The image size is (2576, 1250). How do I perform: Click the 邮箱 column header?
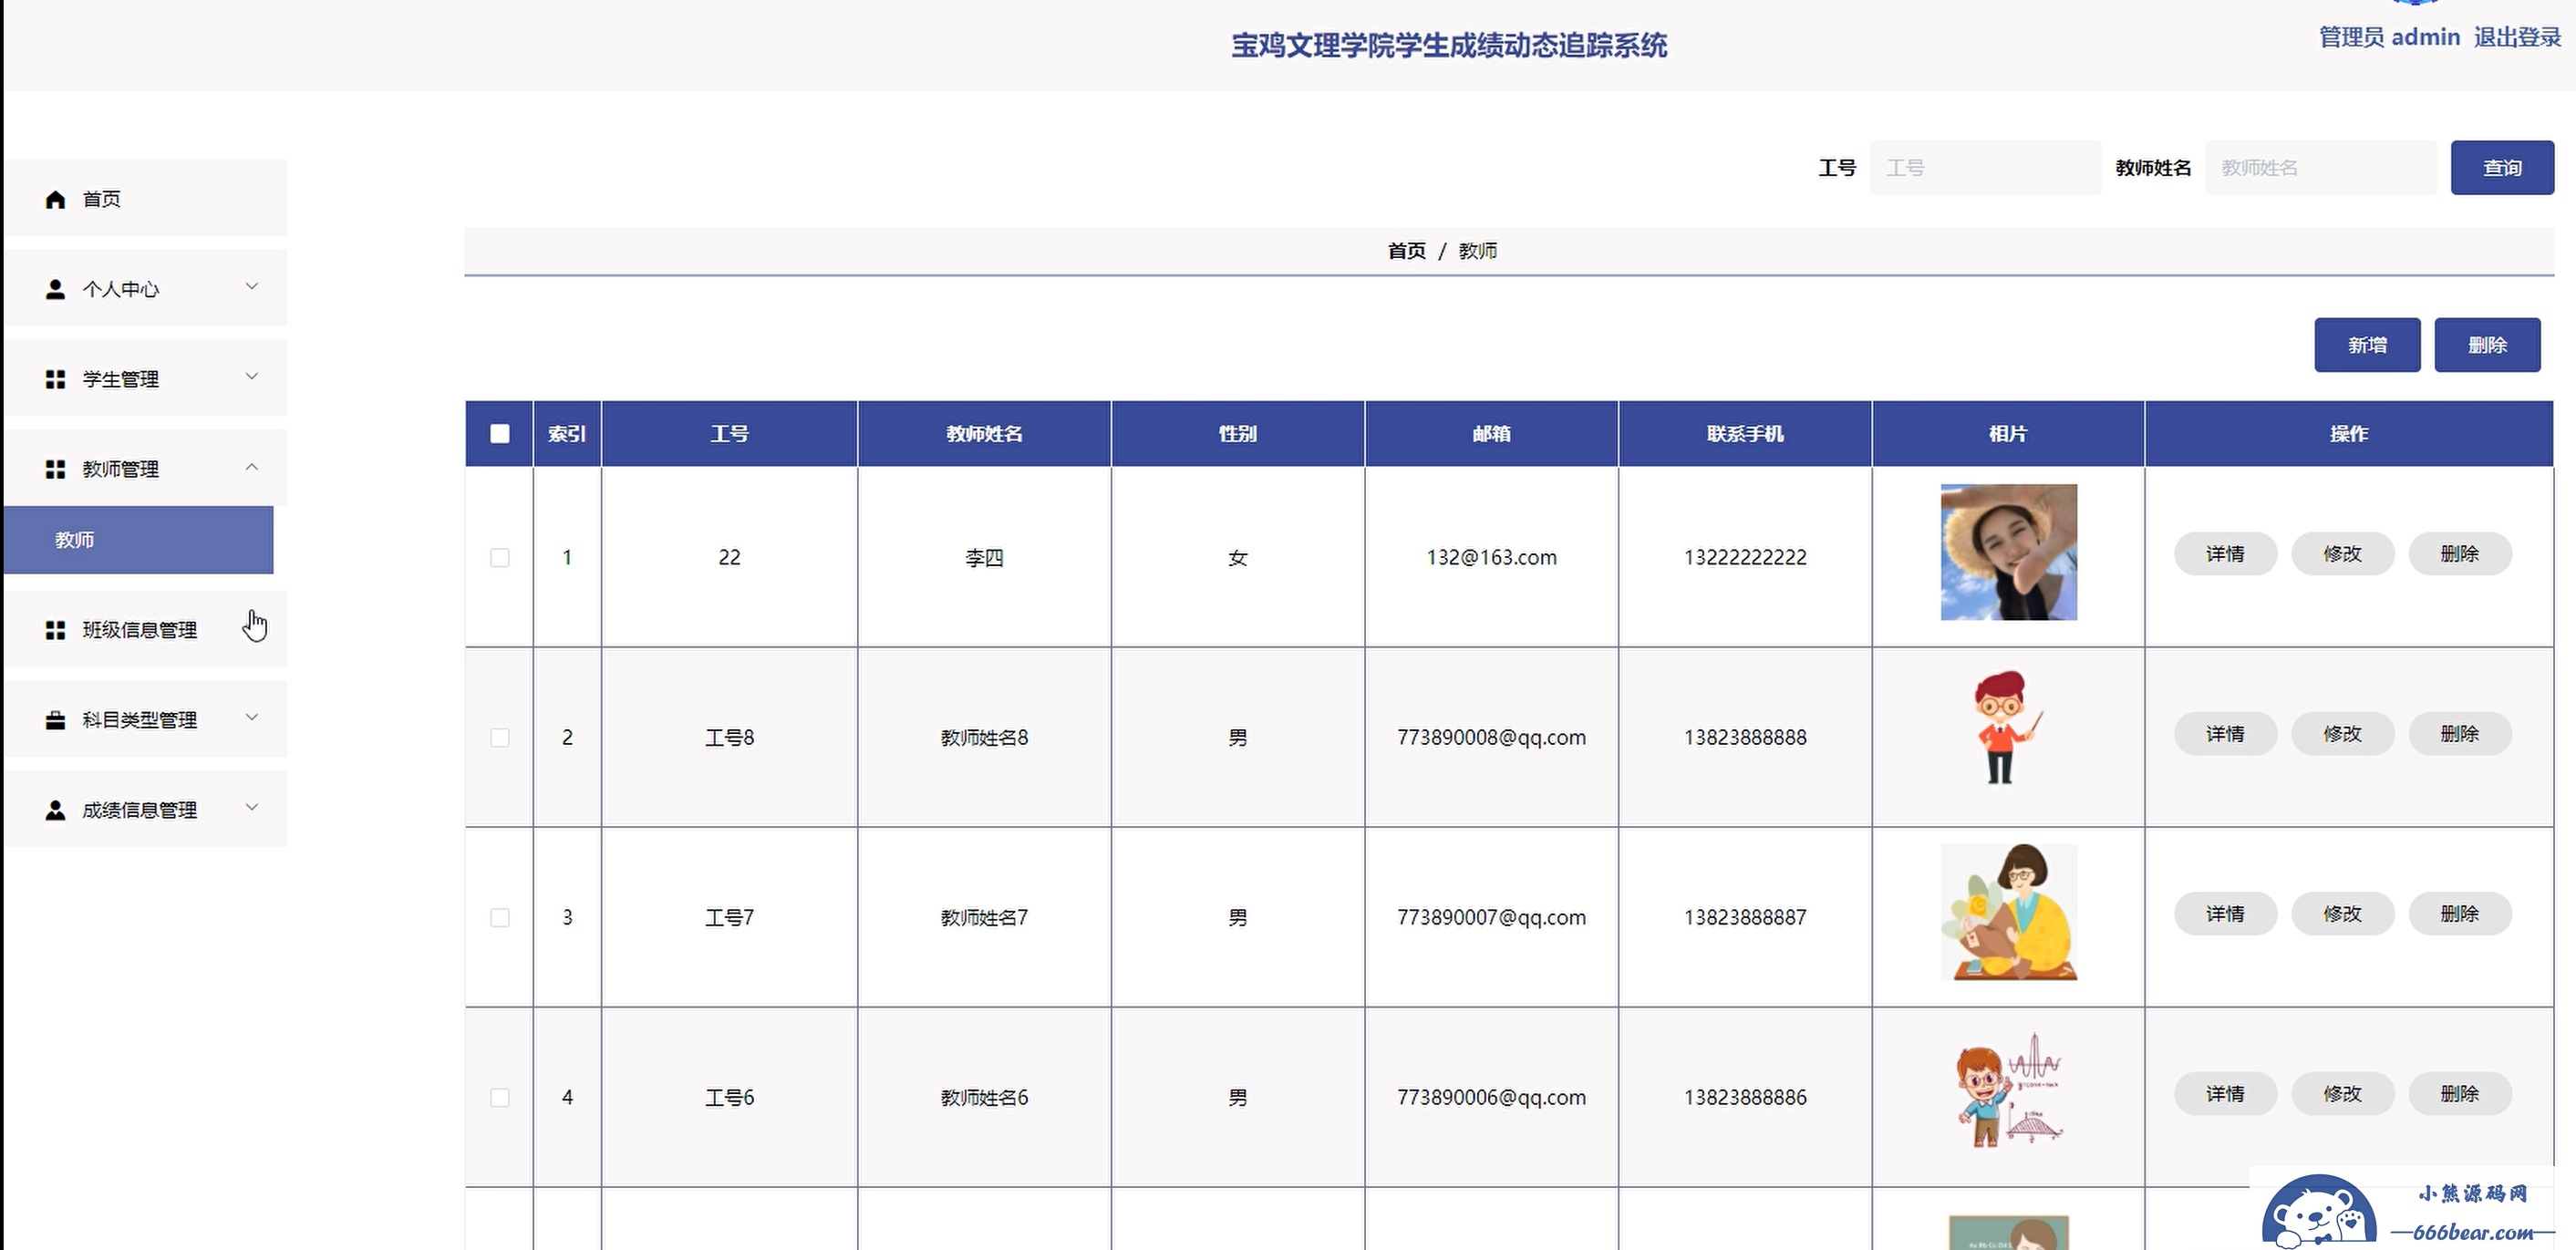point(1491,434)
